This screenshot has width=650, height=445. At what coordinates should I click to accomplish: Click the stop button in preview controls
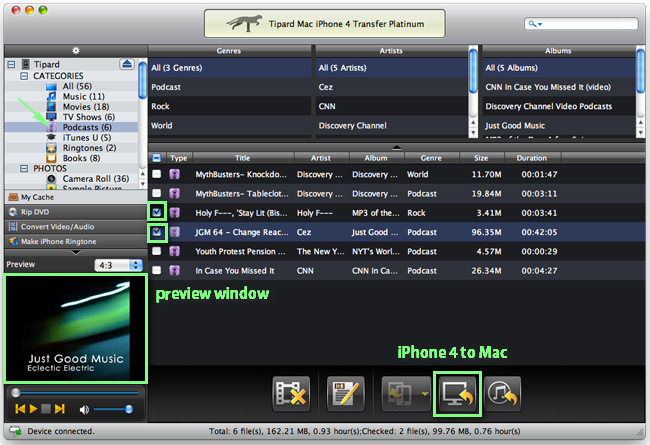(46, 409)
